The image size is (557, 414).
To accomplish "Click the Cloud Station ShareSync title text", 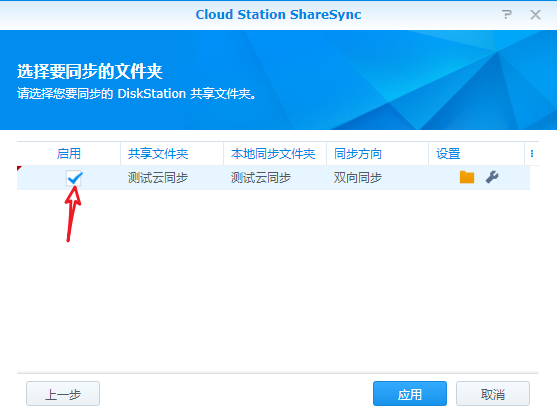I will [x=278, y=15].
